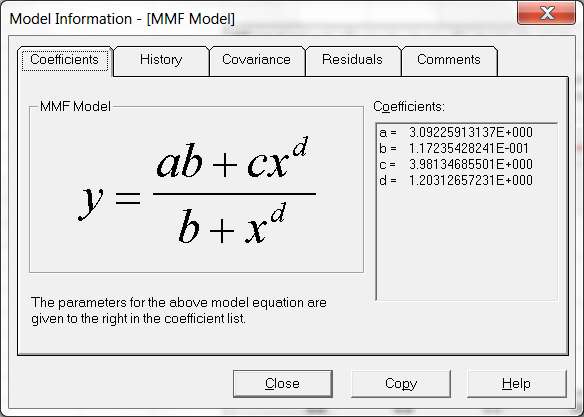Switch to the History tab
This screenshot has height=417, width=584.
point(161,60)
